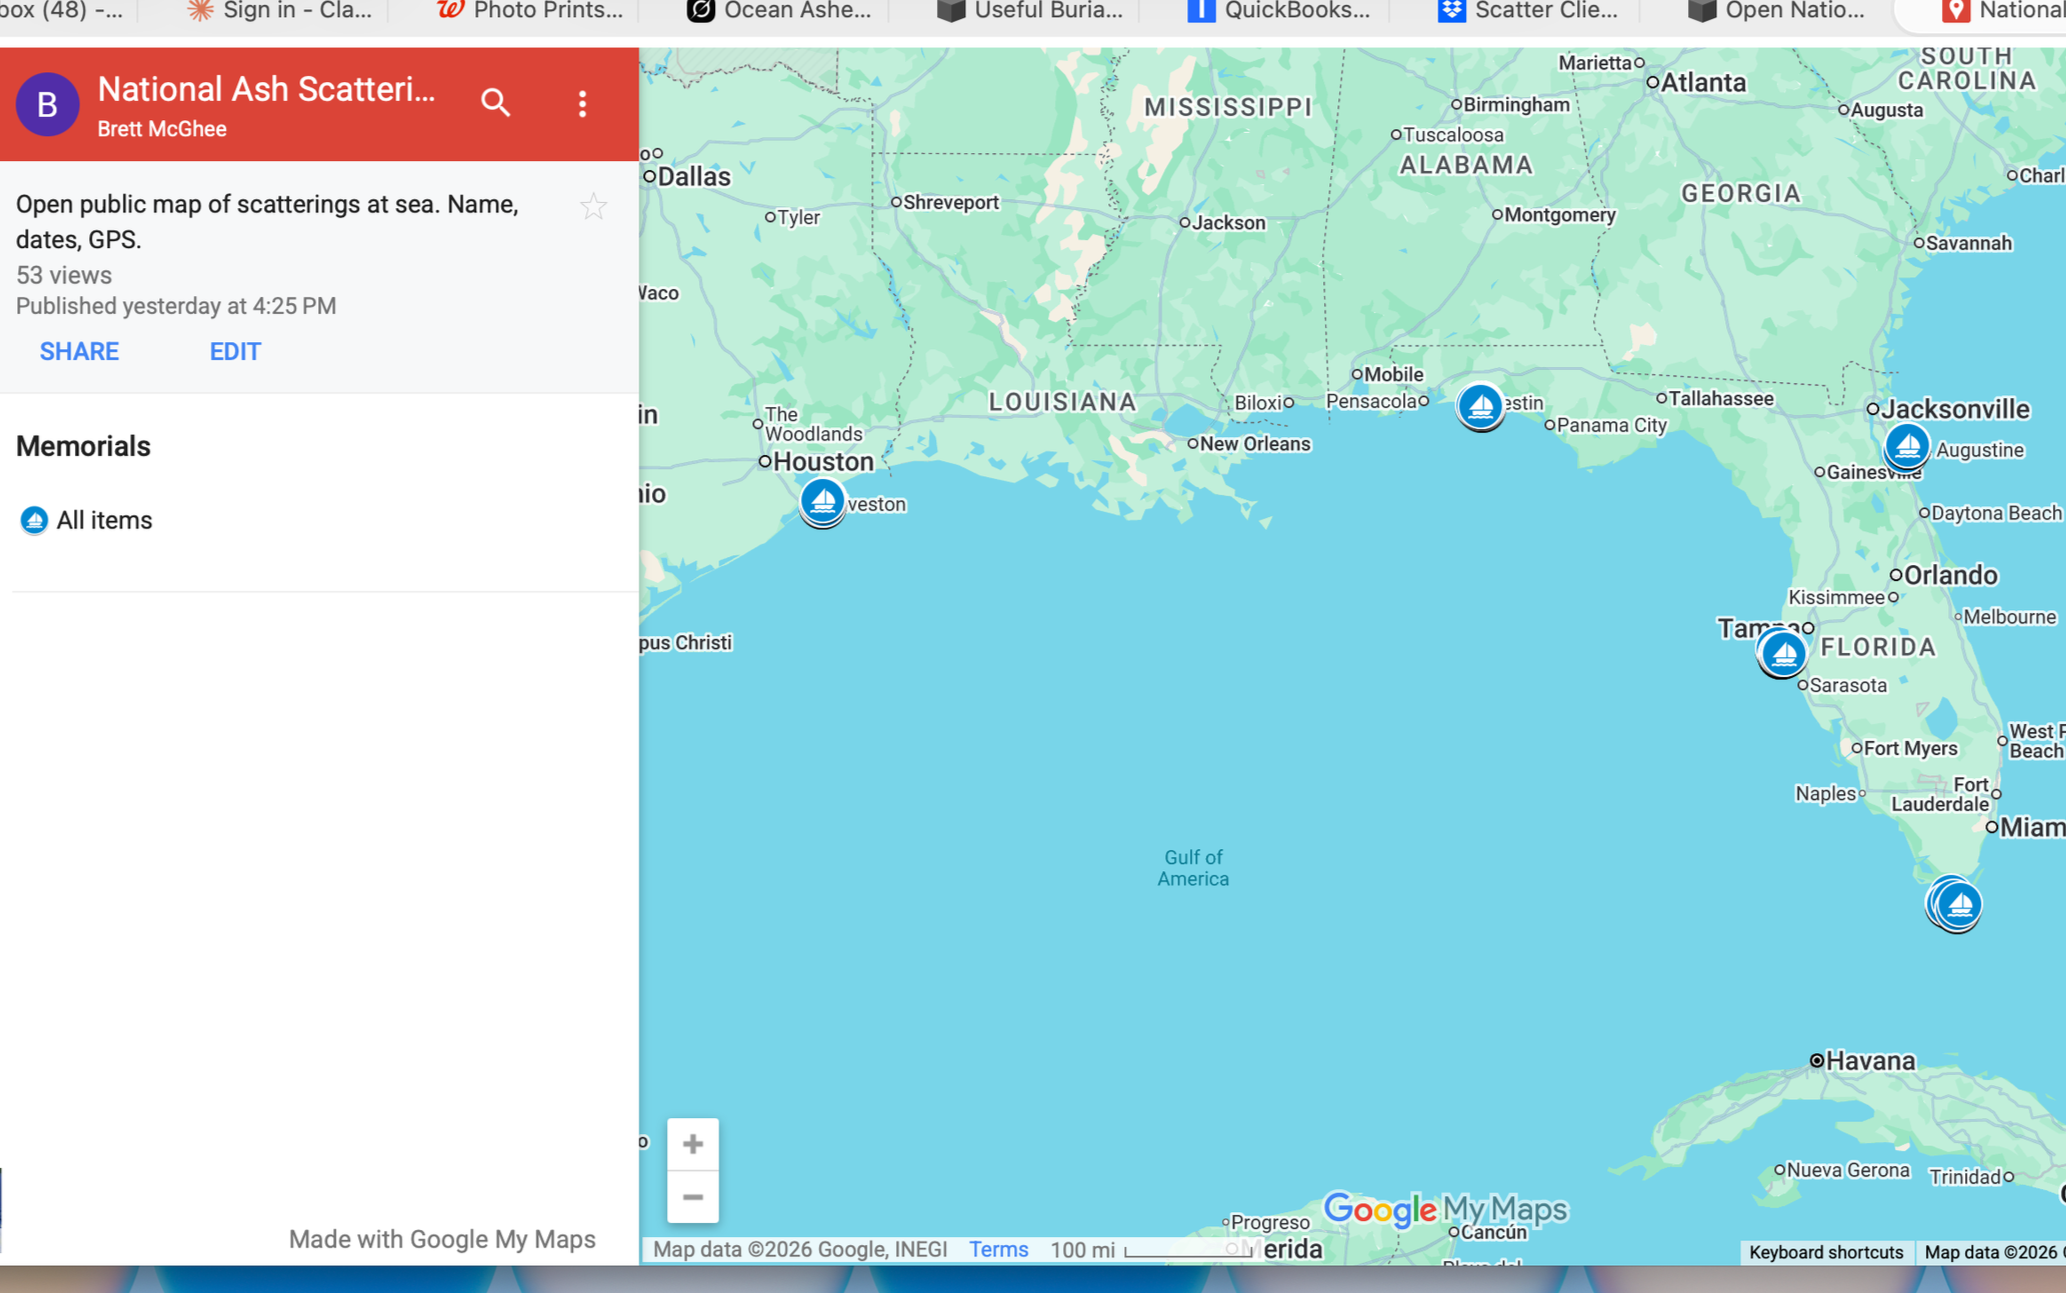Switch to the Photo Prints tab
This screenshot has height=1293, width=2066.
[531, 11]
